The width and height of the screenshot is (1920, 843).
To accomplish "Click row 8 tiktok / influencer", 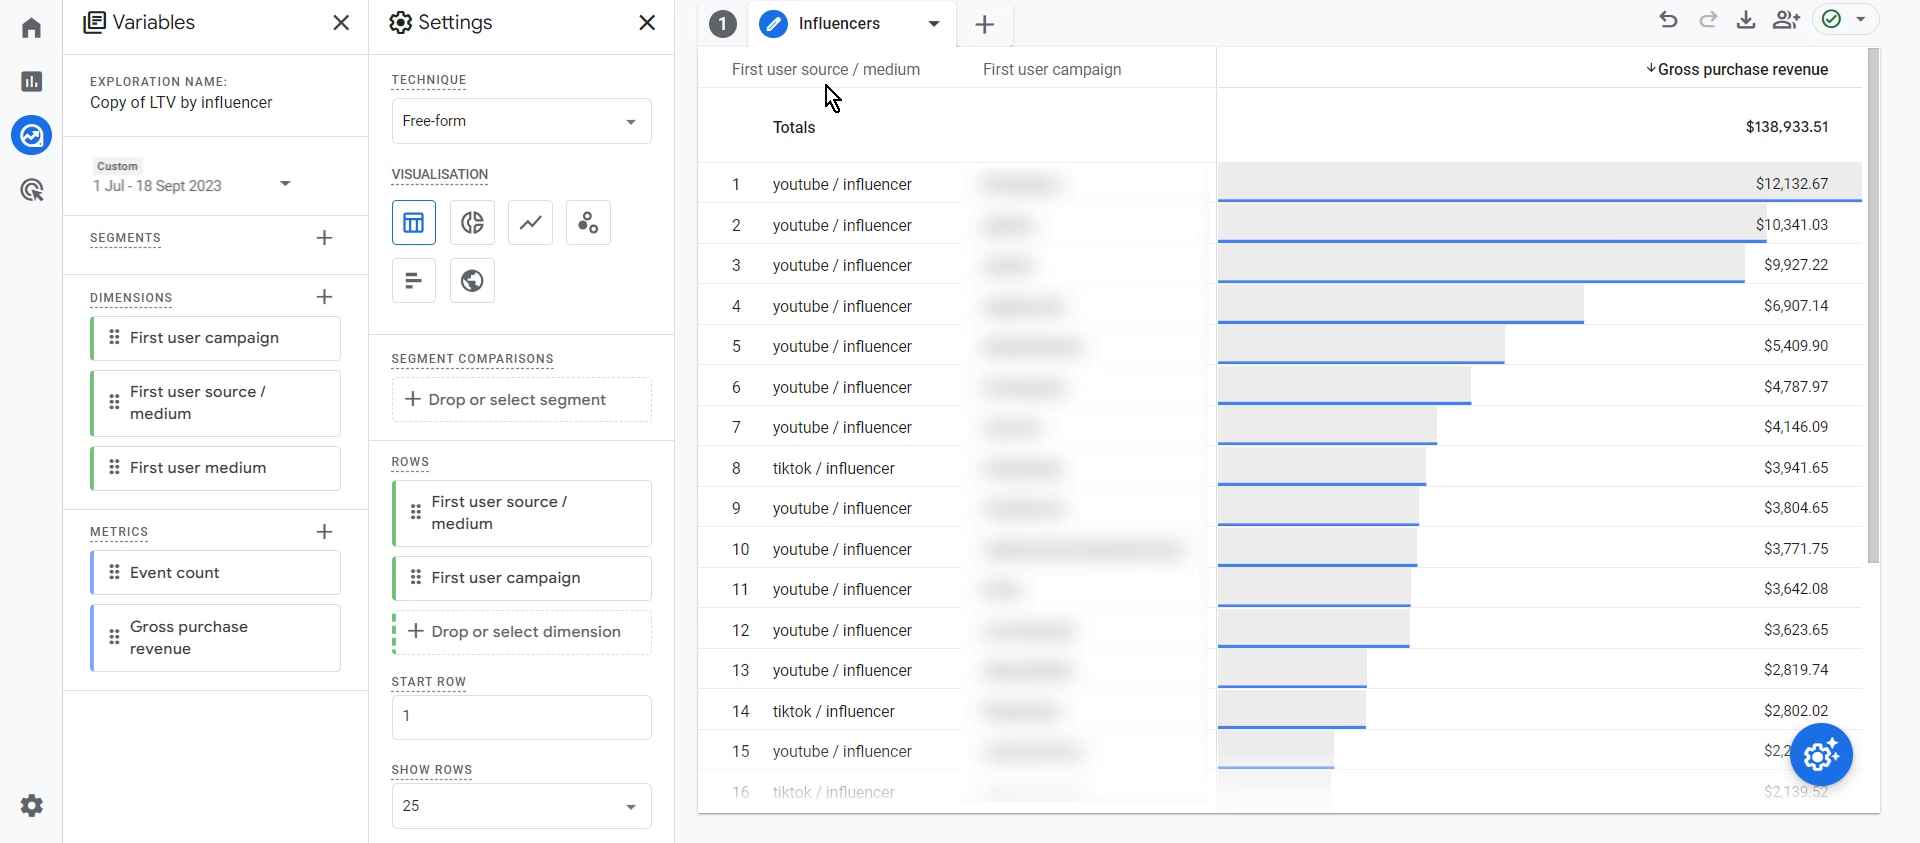I will coord(834,468).
